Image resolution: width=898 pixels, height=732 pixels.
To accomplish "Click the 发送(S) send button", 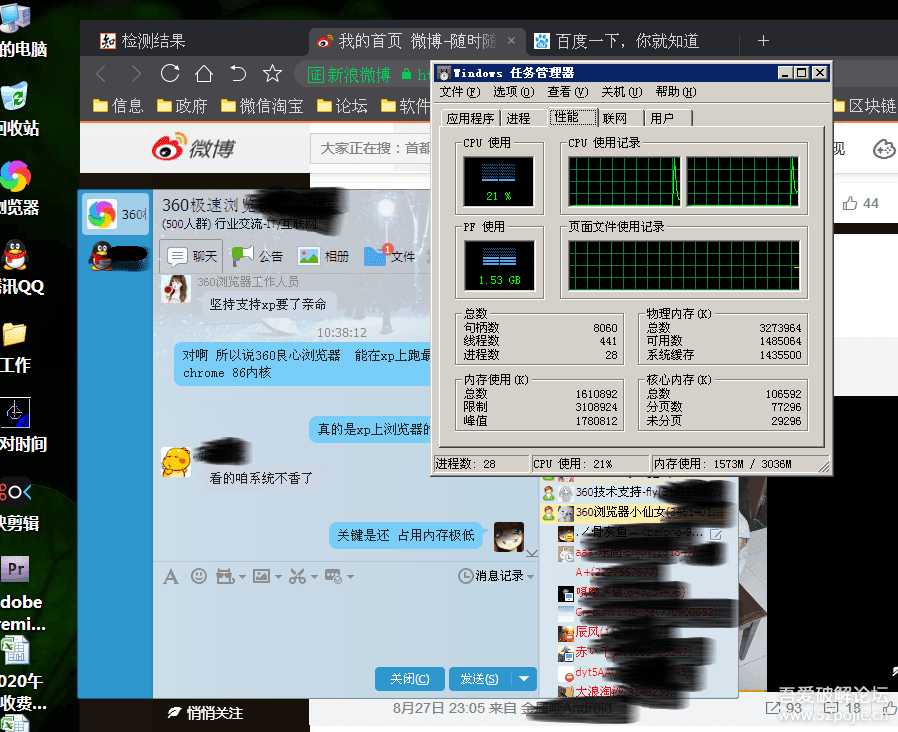I will [x=479, y=679].
